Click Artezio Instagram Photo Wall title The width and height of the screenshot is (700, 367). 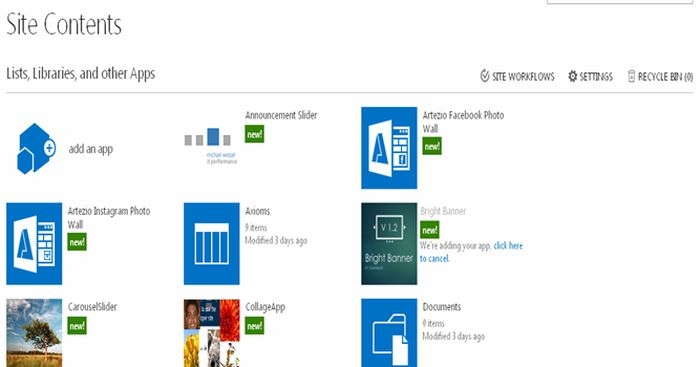pyautogui.click(x=109, y=218)
